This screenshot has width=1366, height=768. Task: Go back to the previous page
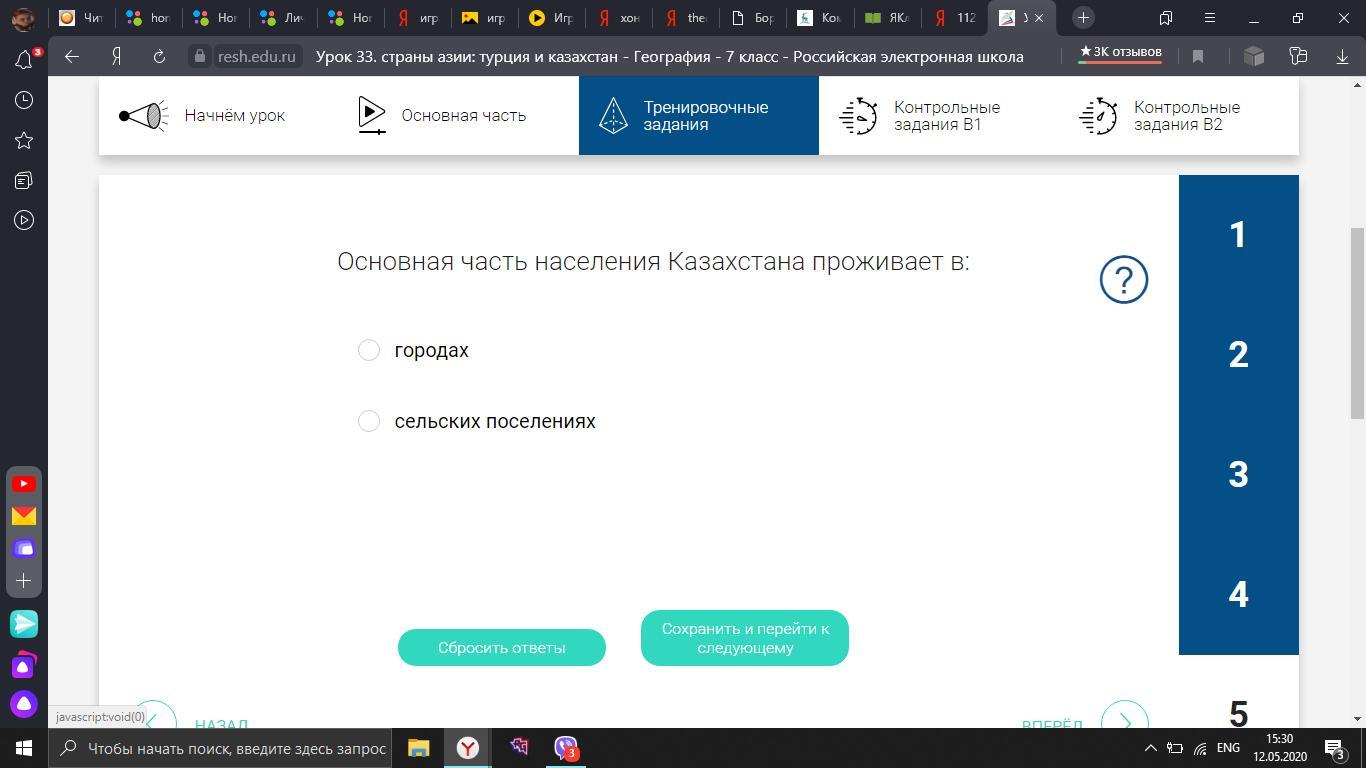coord(72,57)
